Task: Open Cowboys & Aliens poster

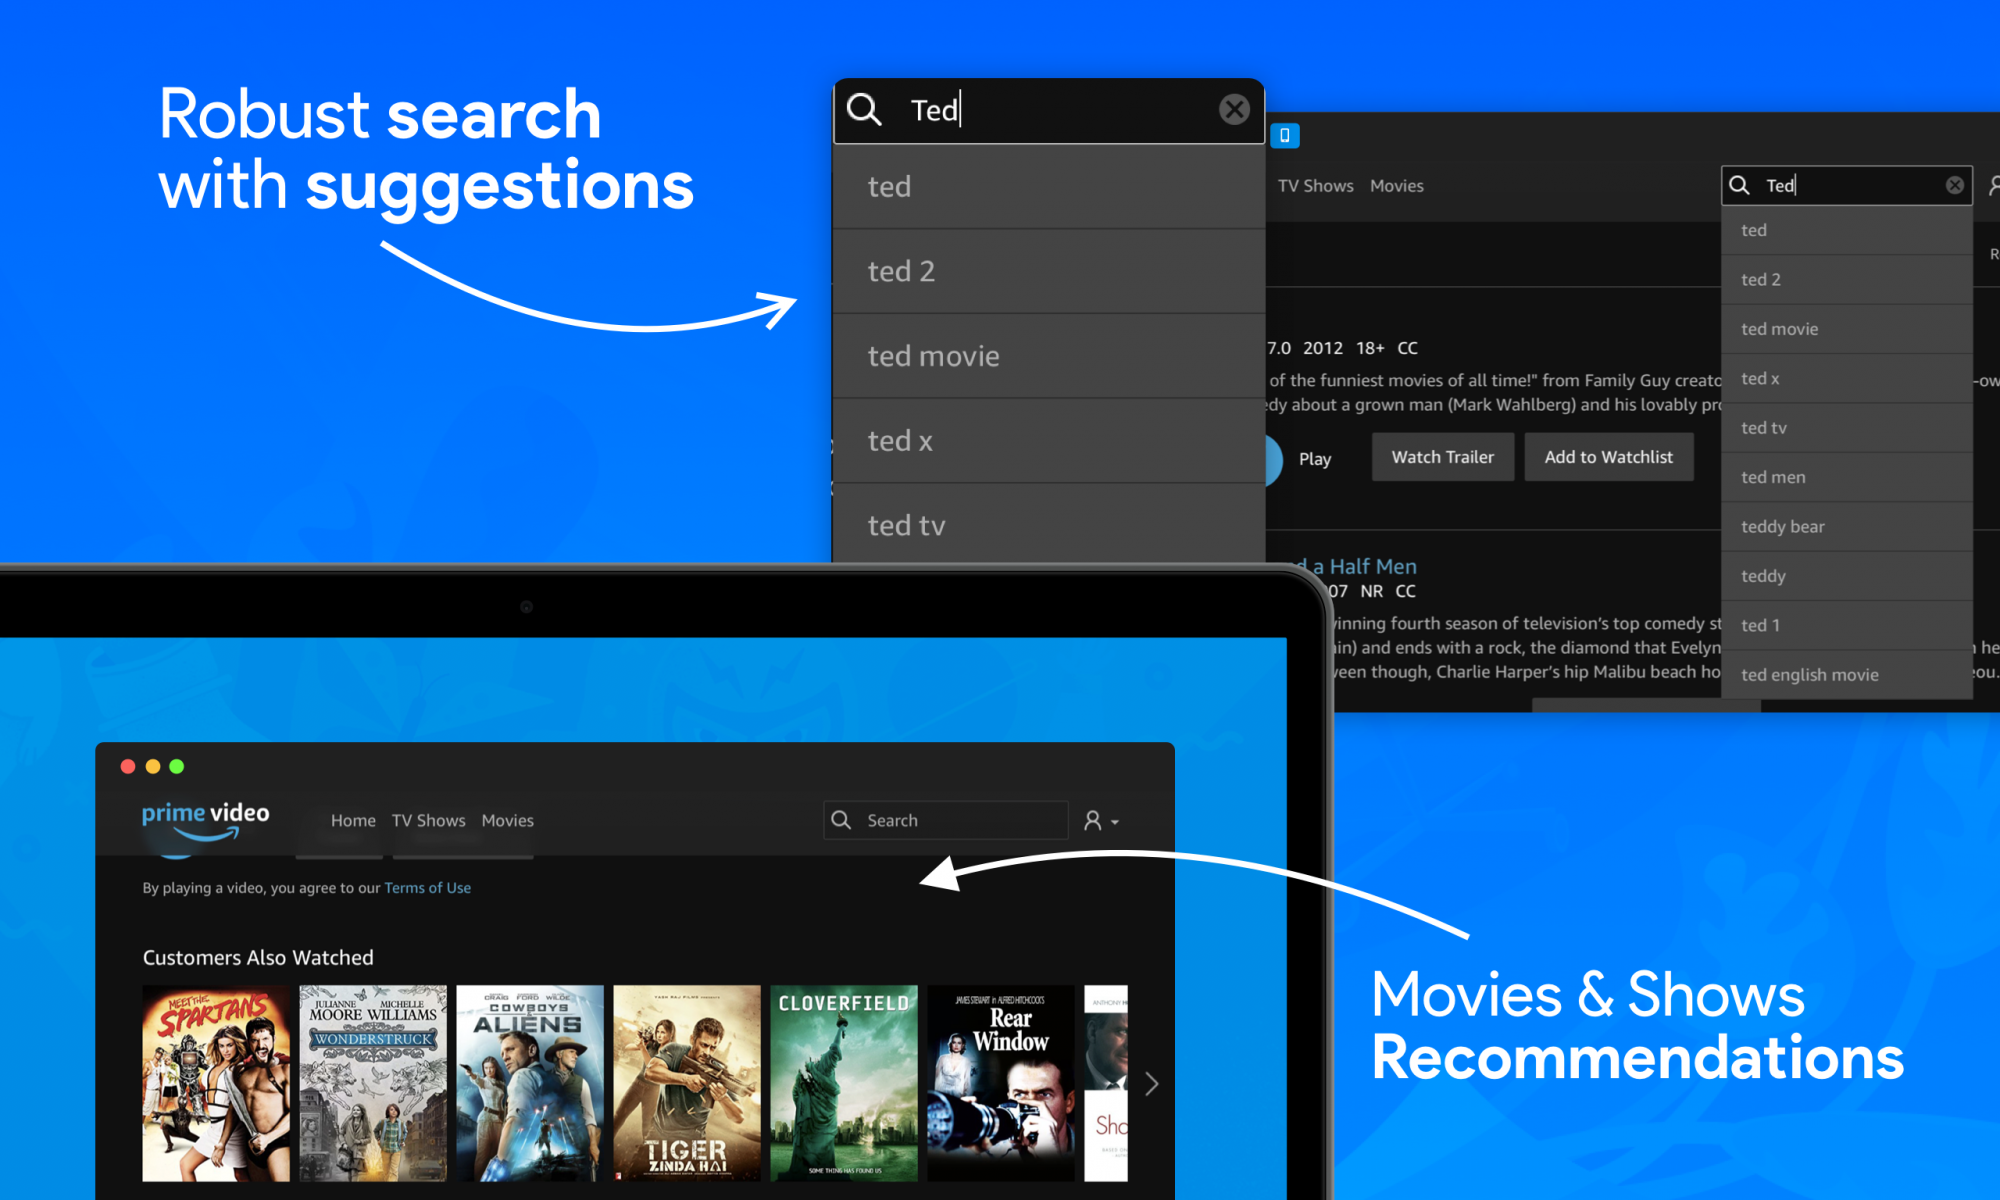Action: pos(530,1083)
